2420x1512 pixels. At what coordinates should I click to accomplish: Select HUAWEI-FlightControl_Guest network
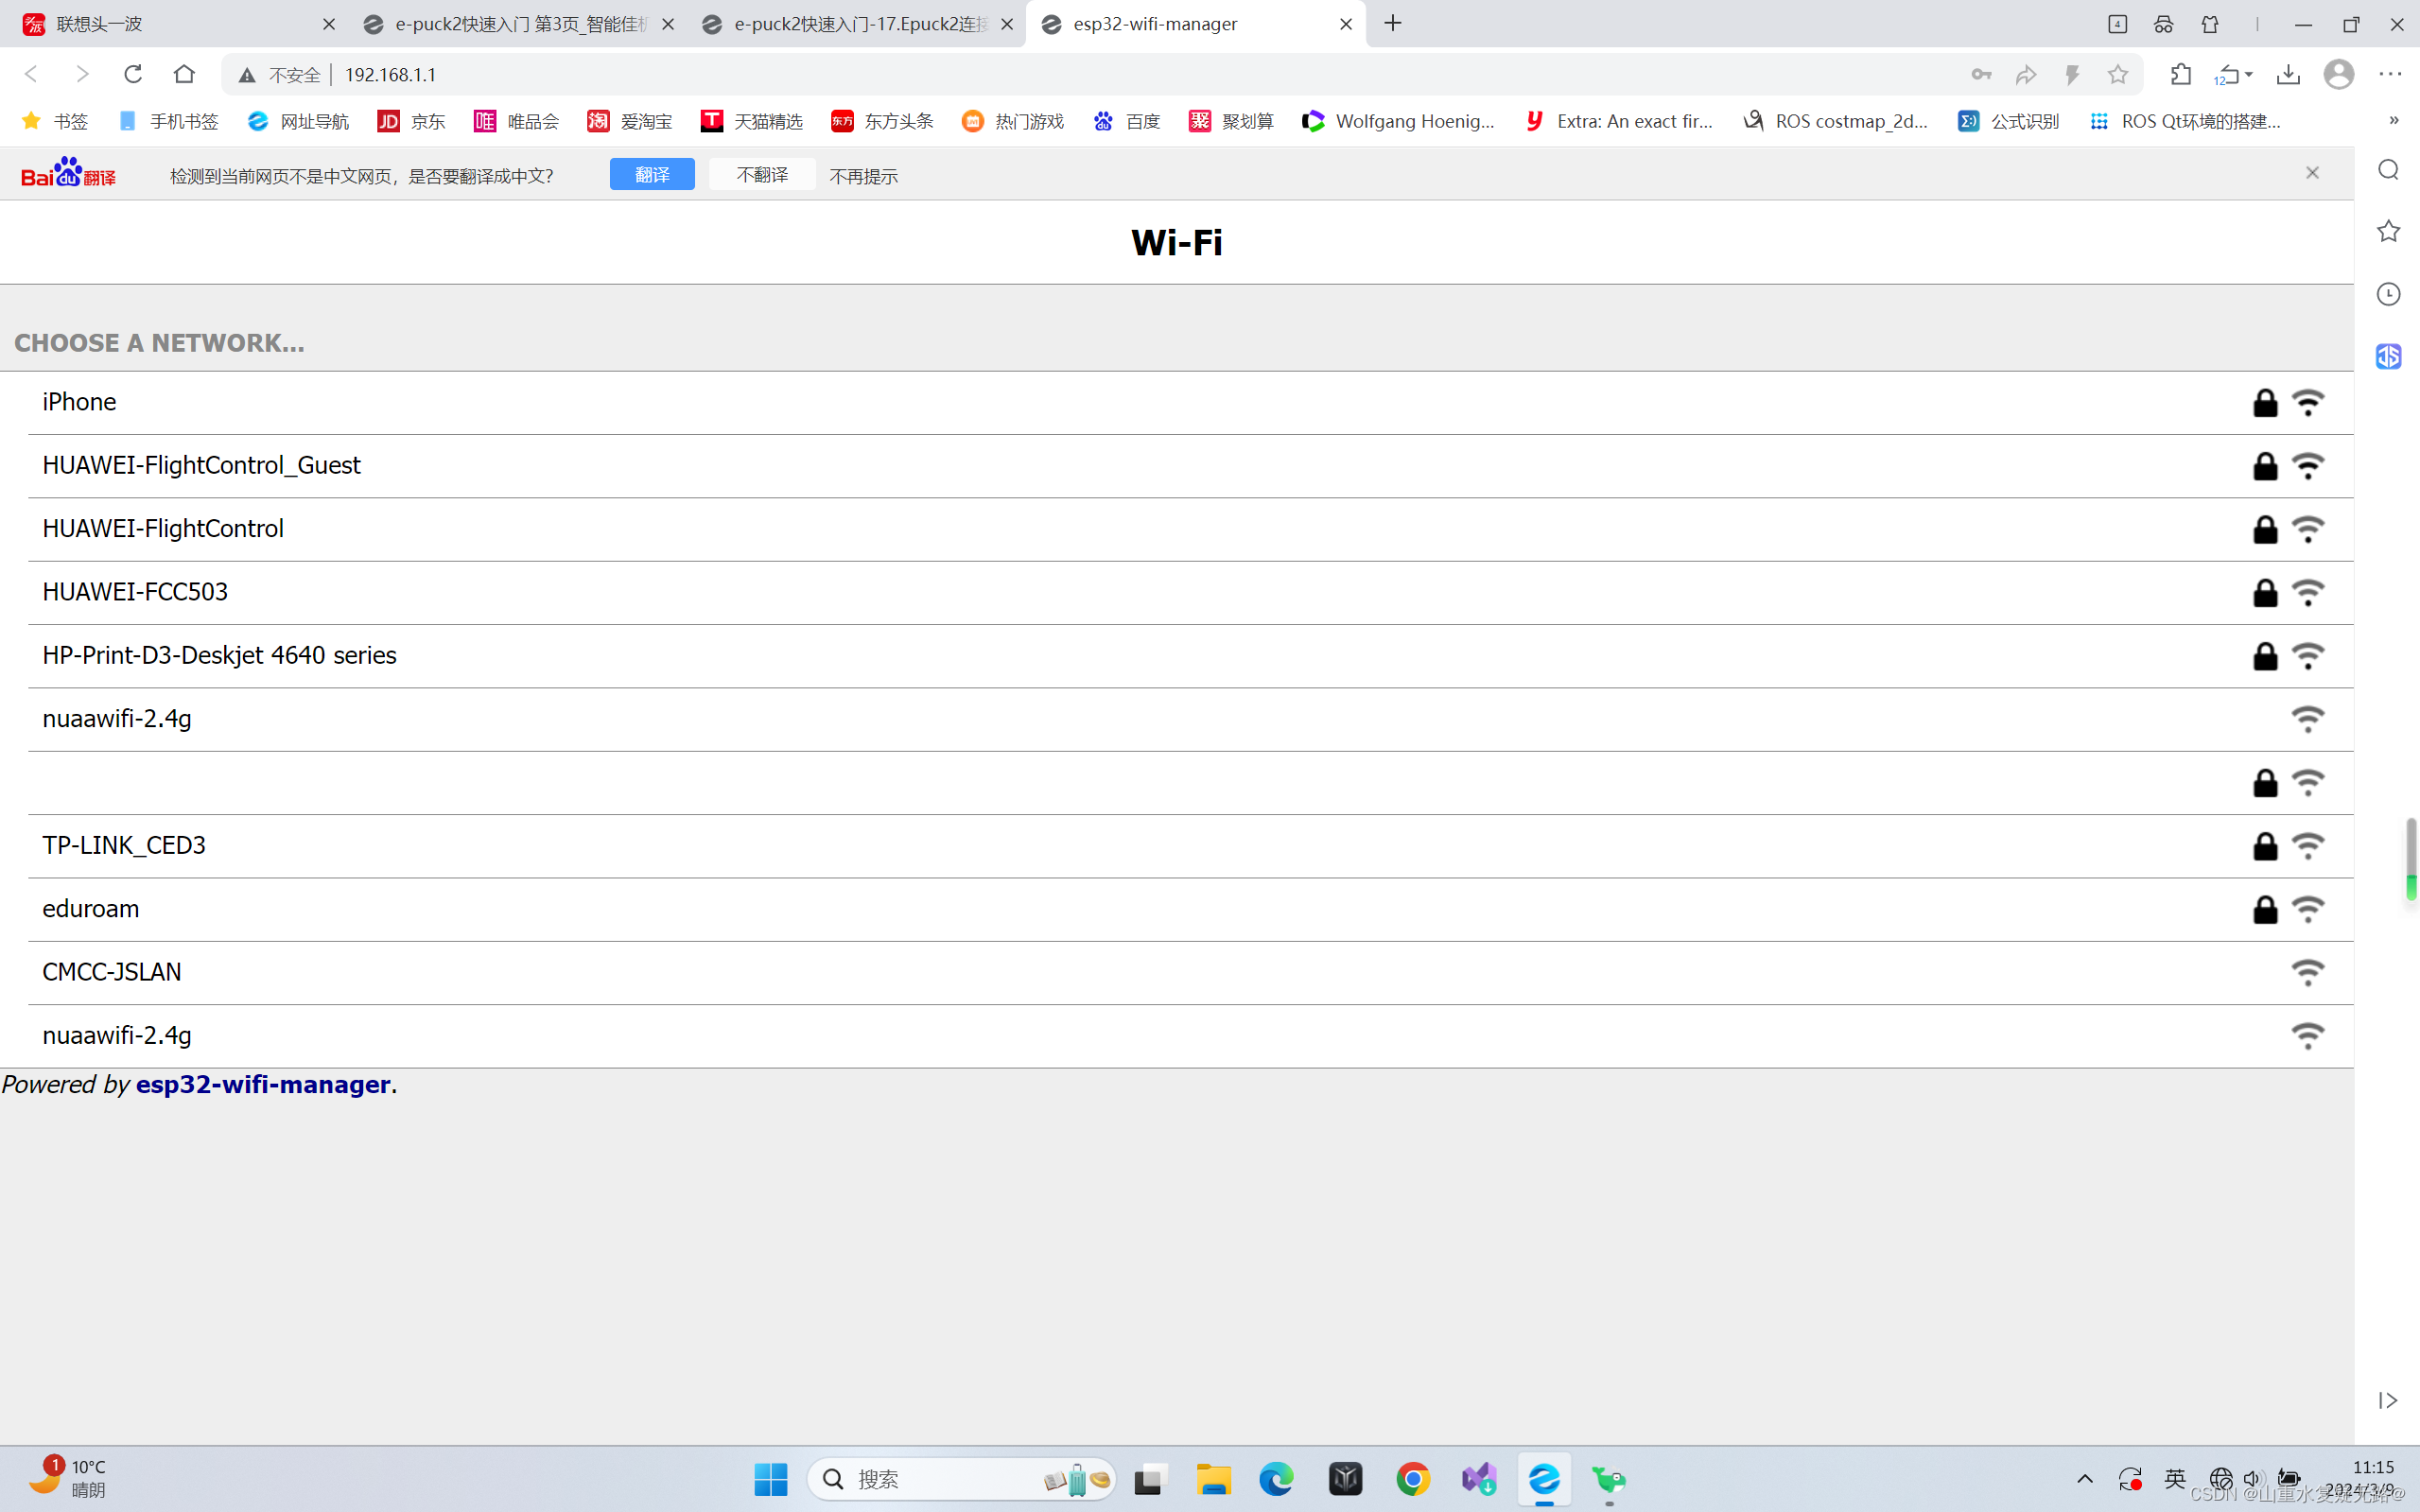click(x=1190, y=465)
